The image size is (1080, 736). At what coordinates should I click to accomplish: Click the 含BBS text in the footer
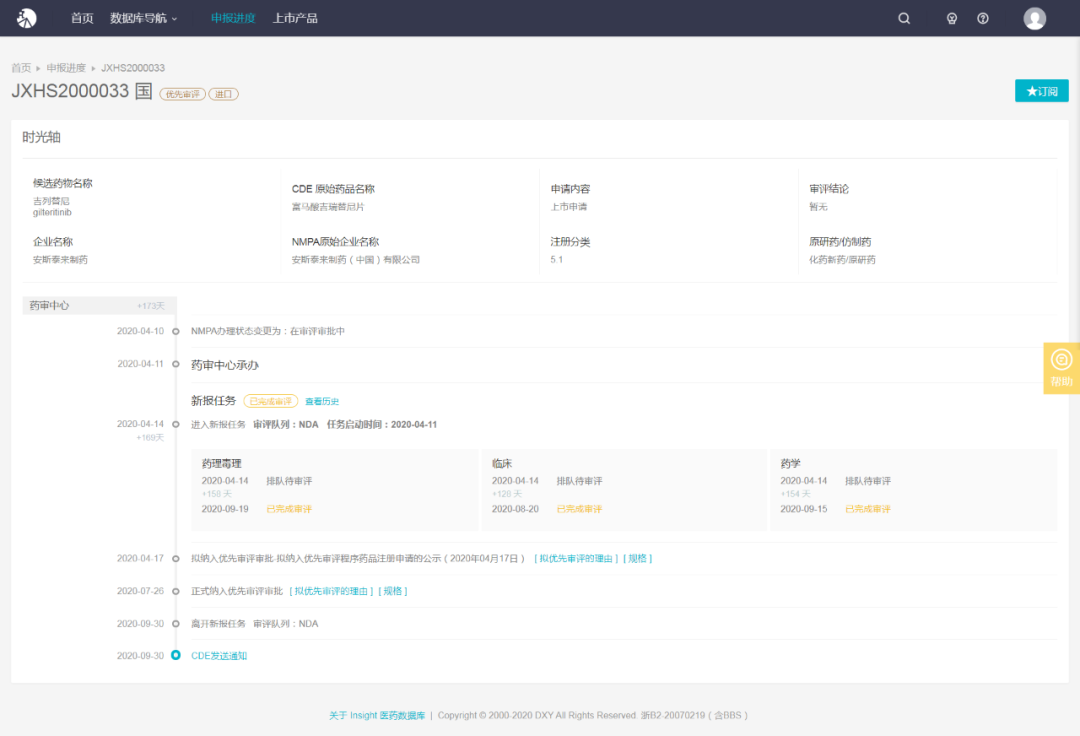(x=731, y=715)
